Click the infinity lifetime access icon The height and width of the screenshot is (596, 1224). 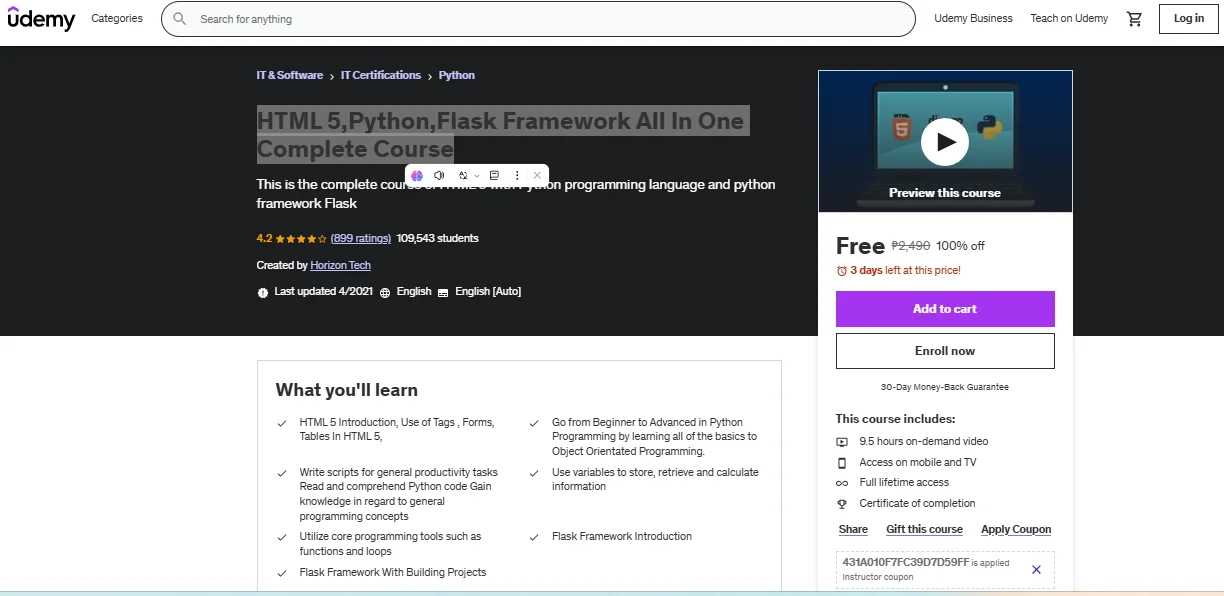click(x=842, y=483)
